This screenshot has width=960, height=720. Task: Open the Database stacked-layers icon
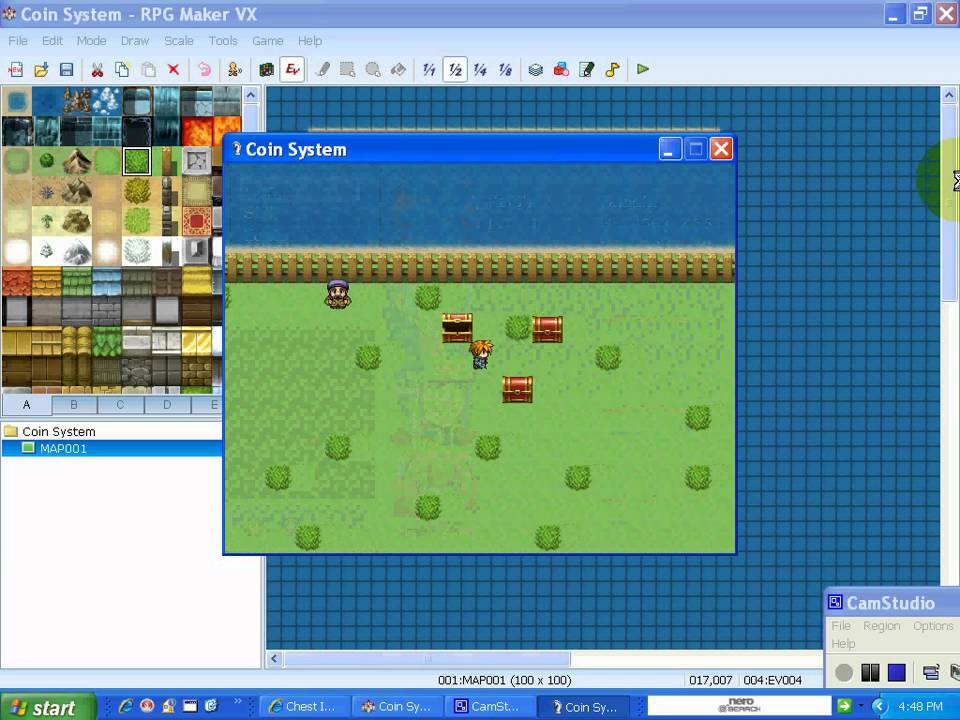[x=536, y=69]
